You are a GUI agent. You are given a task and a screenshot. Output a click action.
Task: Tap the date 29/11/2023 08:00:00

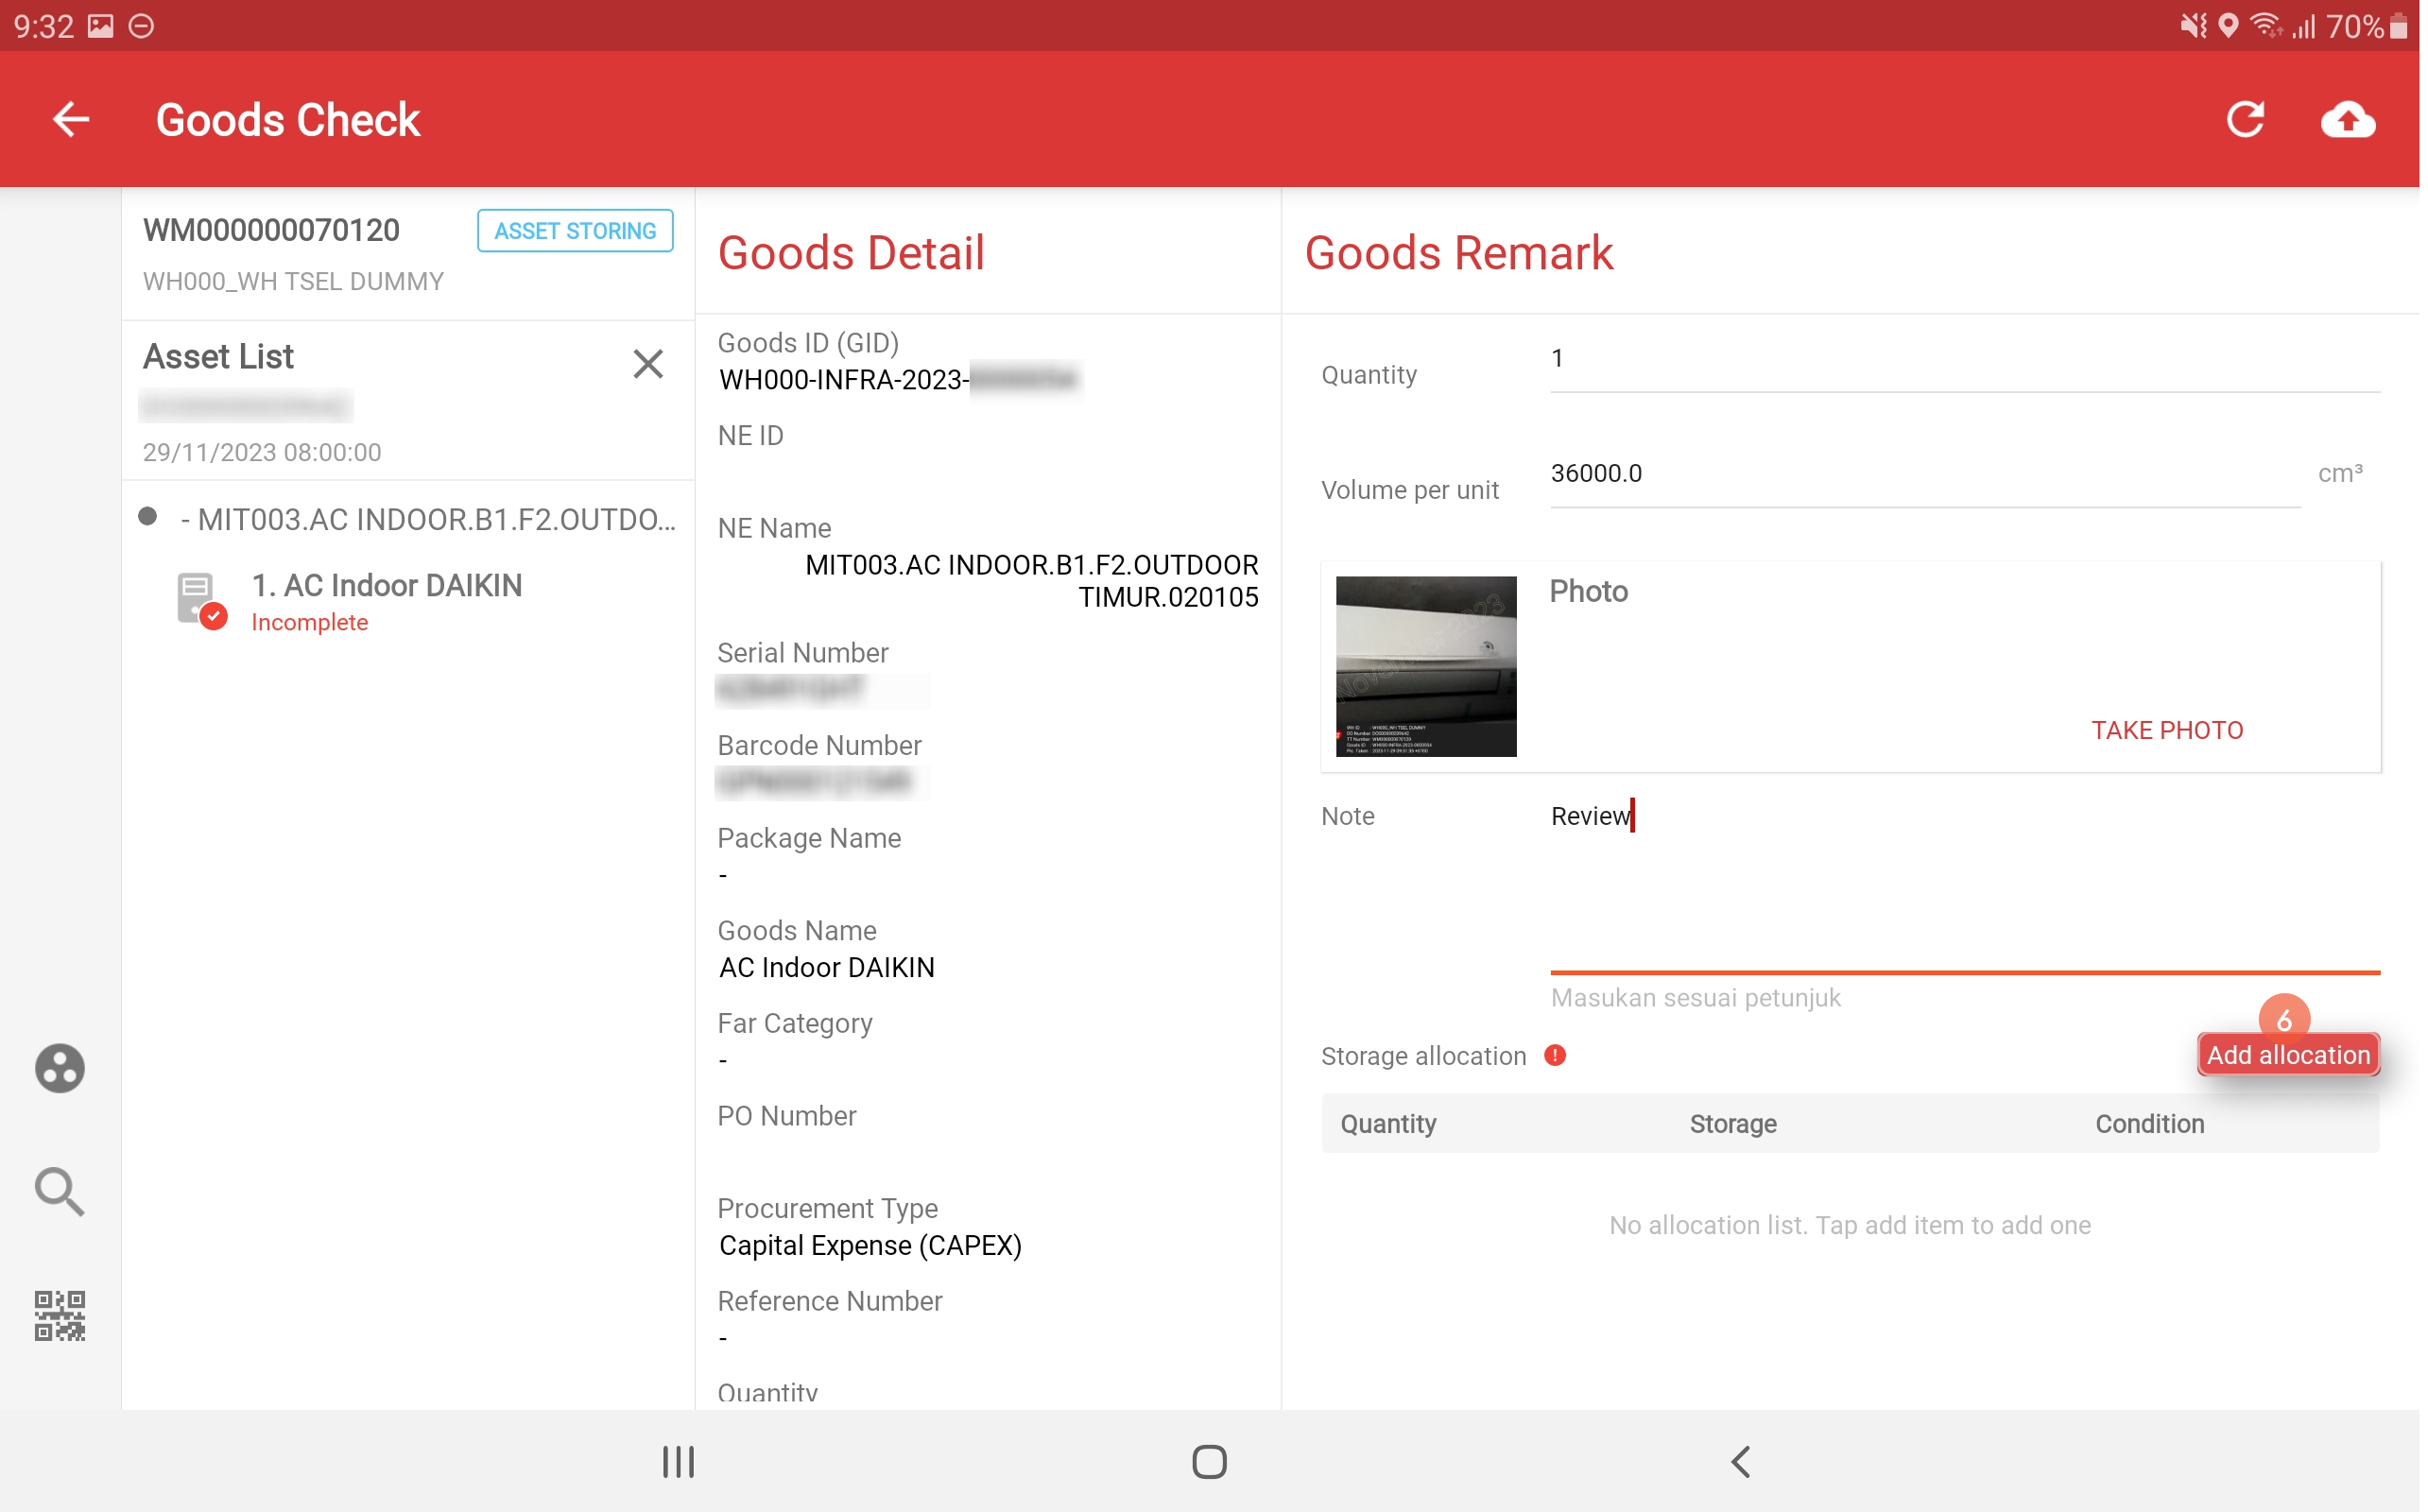click(262, 454)
